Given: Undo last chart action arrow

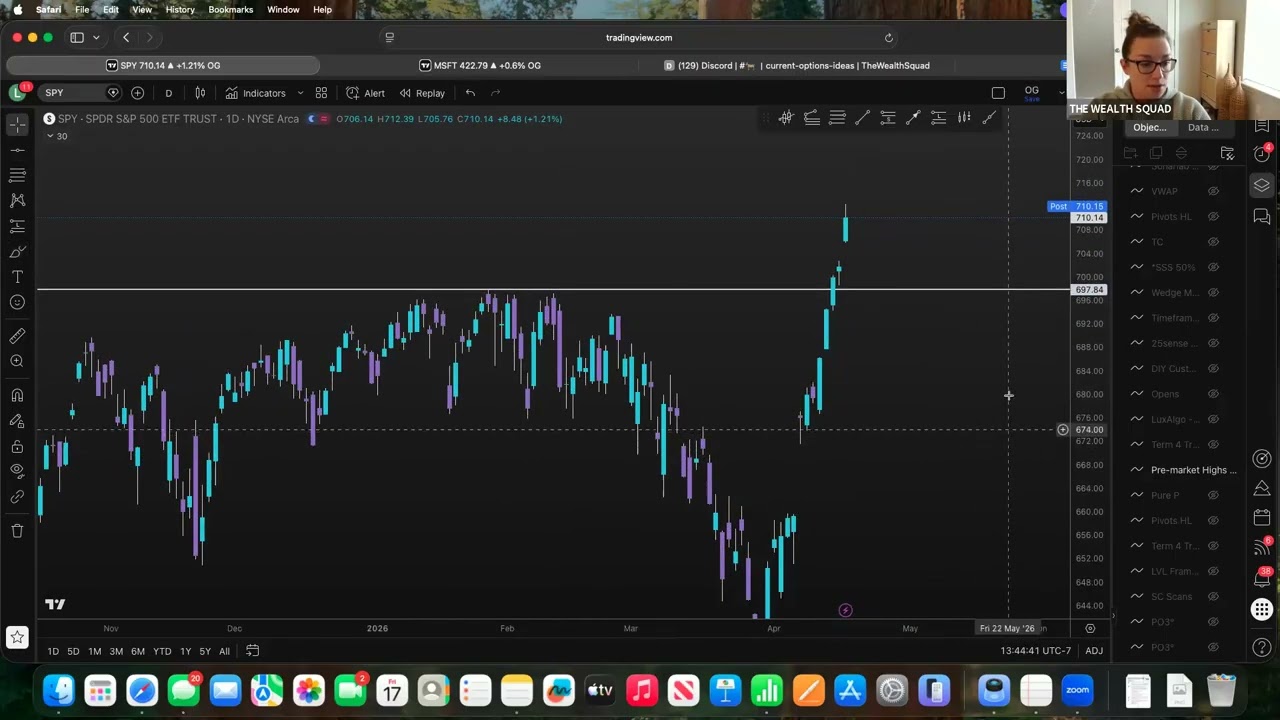Looking at the screenshot, I should tap(470, 93).
